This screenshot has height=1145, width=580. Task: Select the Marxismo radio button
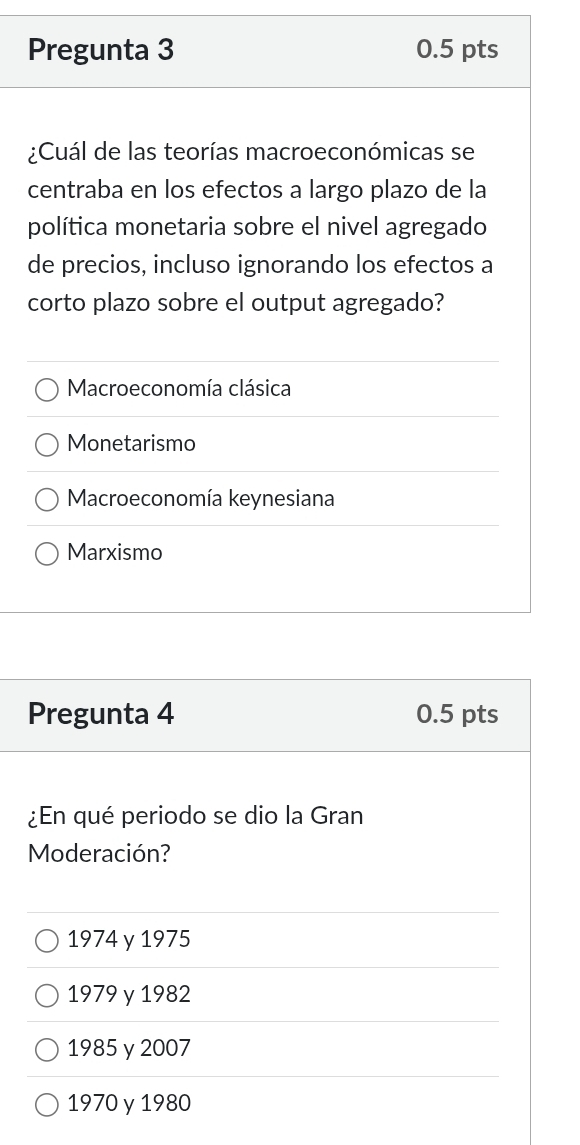[47, 553]
